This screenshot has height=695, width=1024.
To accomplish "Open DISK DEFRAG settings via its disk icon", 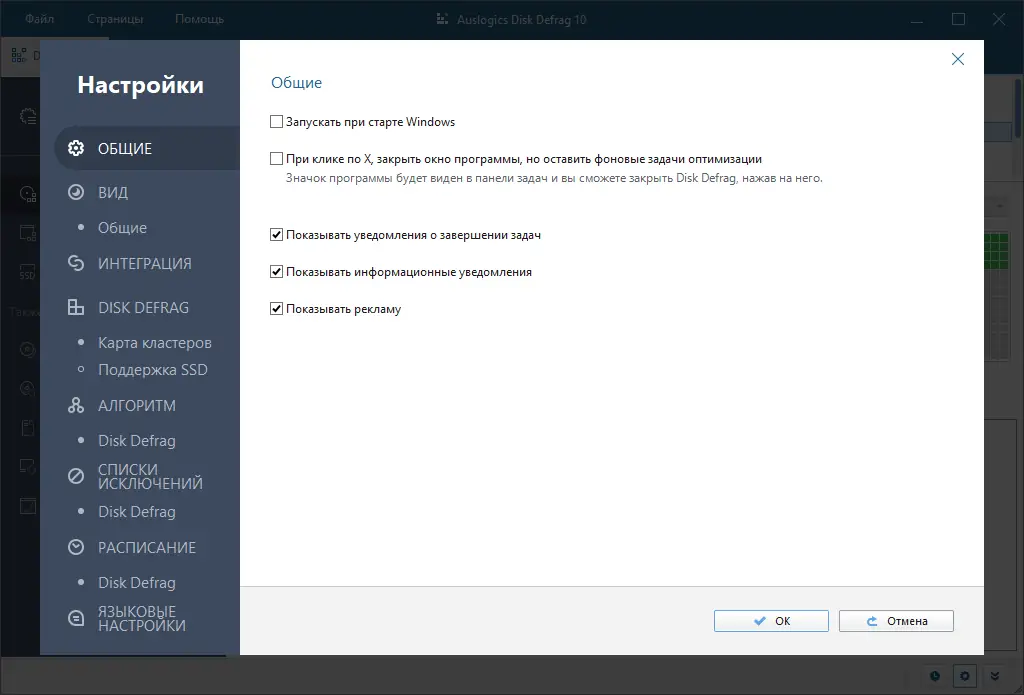I will 75,307.
